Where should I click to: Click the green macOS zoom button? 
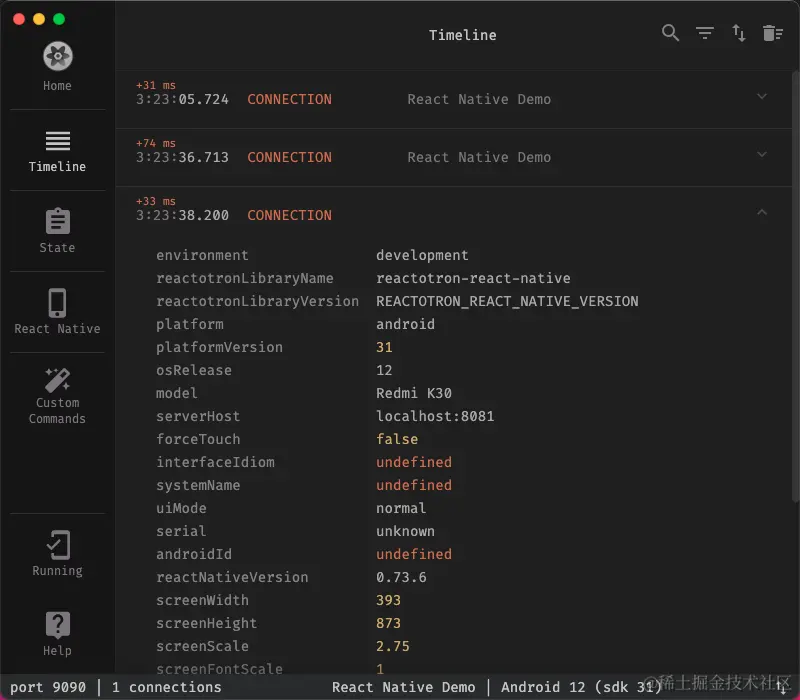point(59,19)
